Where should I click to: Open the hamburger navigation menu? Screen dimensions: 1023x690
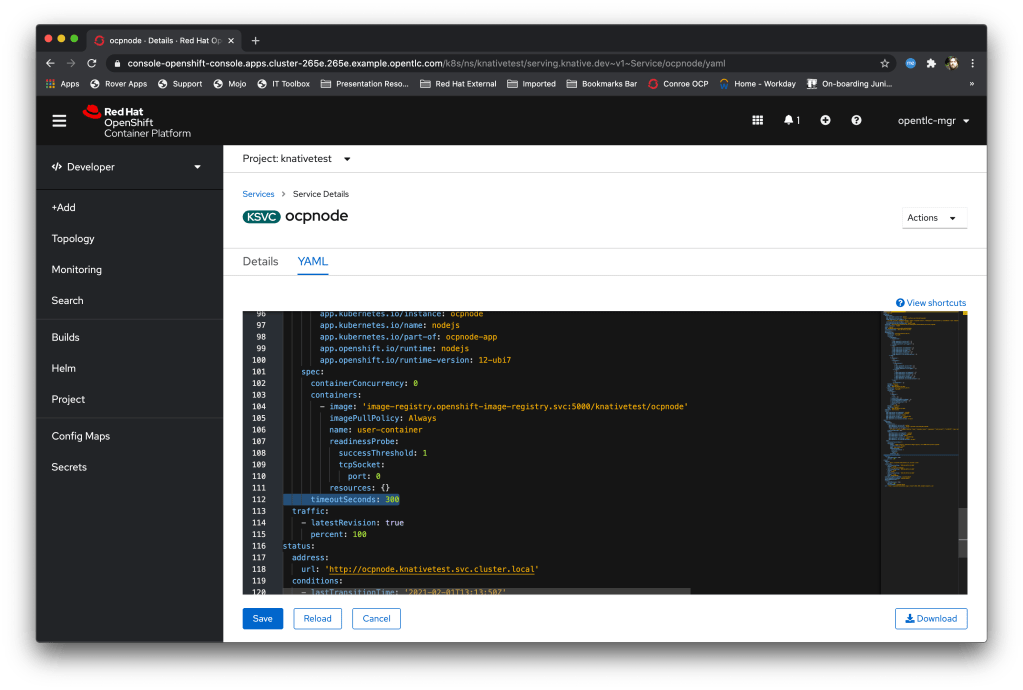click(x=60, y=120)
